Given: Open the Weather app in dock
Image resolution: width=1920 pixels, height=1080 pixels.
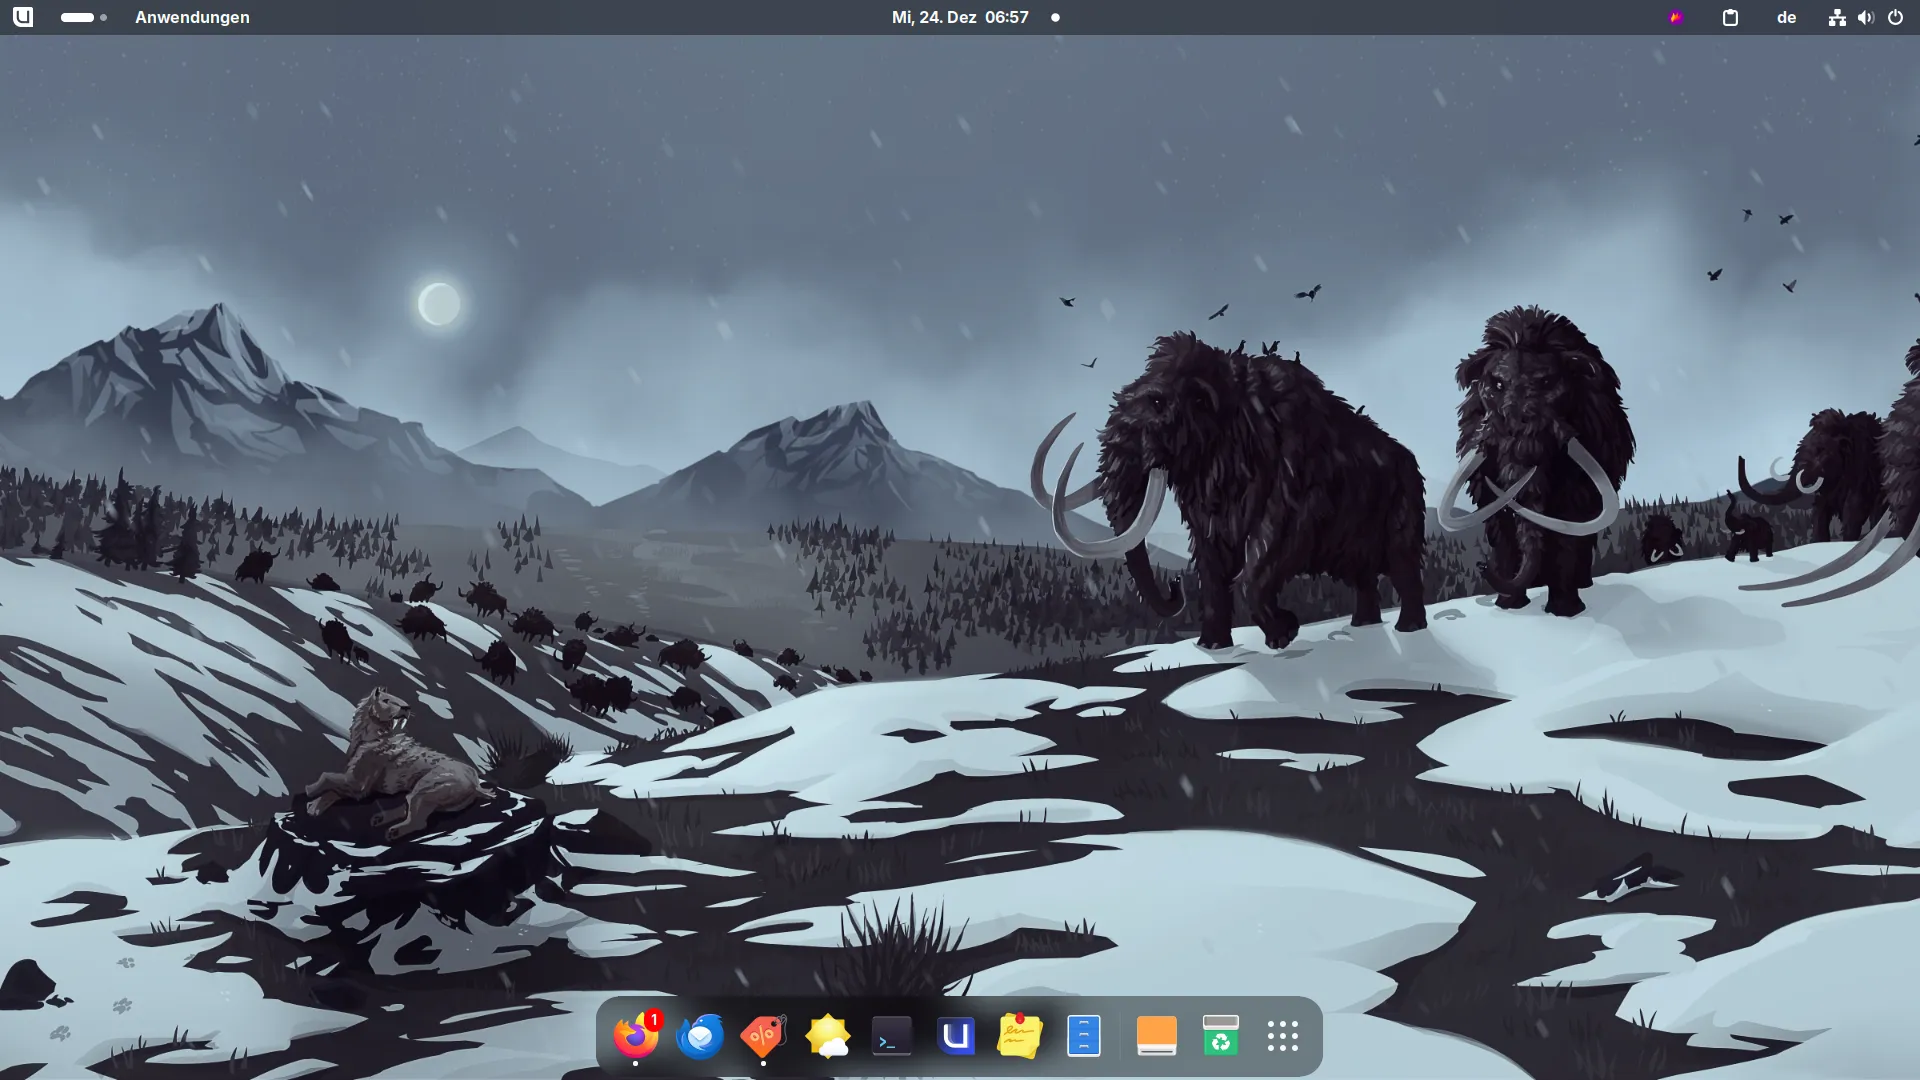Looking at the screenshot, I should point(828,1036).
